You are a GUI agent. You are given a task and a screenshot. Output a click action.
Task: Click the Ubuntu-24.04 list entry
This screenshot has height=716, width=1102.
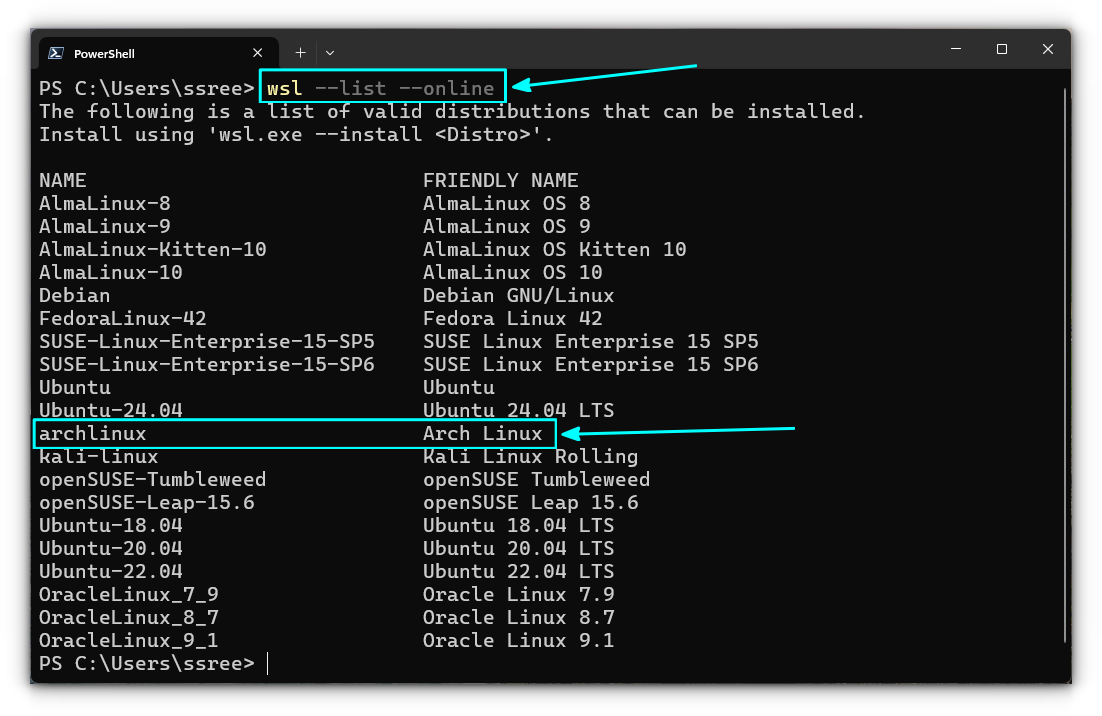109,410
